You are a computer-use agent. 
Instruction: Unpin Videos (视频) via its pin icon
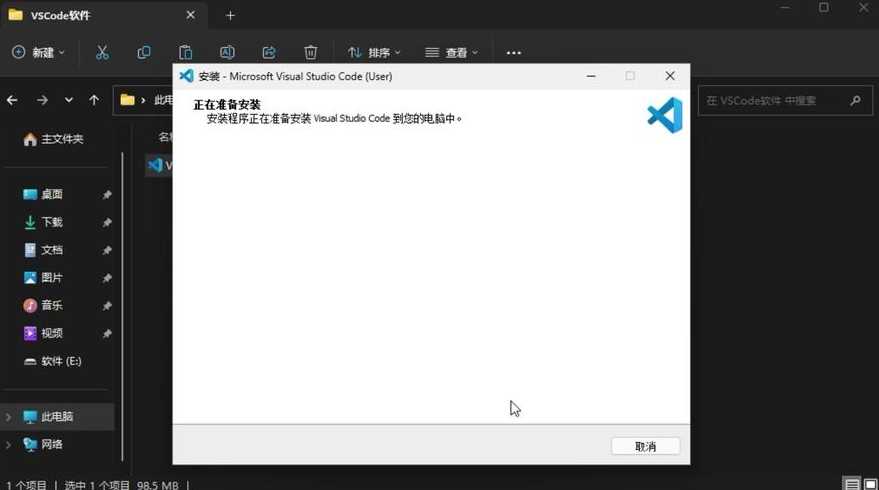click(x=107, y=334)
